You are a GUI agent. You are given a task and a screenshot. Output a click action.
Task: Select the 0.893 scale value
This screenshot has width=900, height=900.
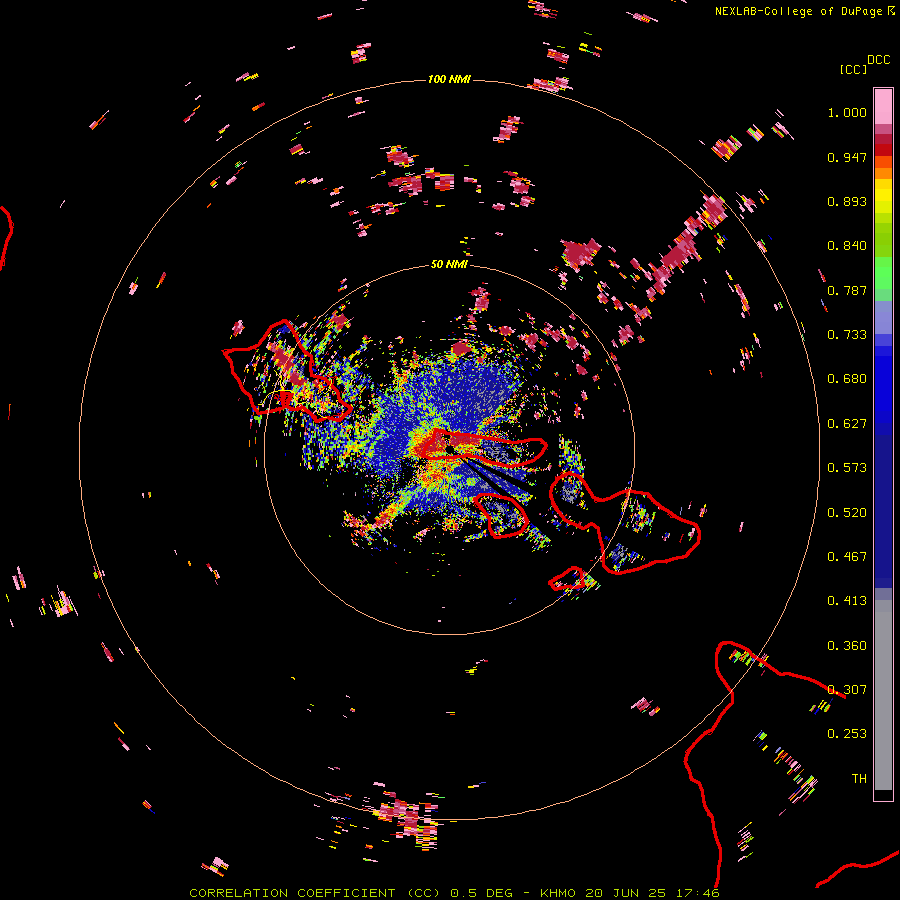[847, 201]
